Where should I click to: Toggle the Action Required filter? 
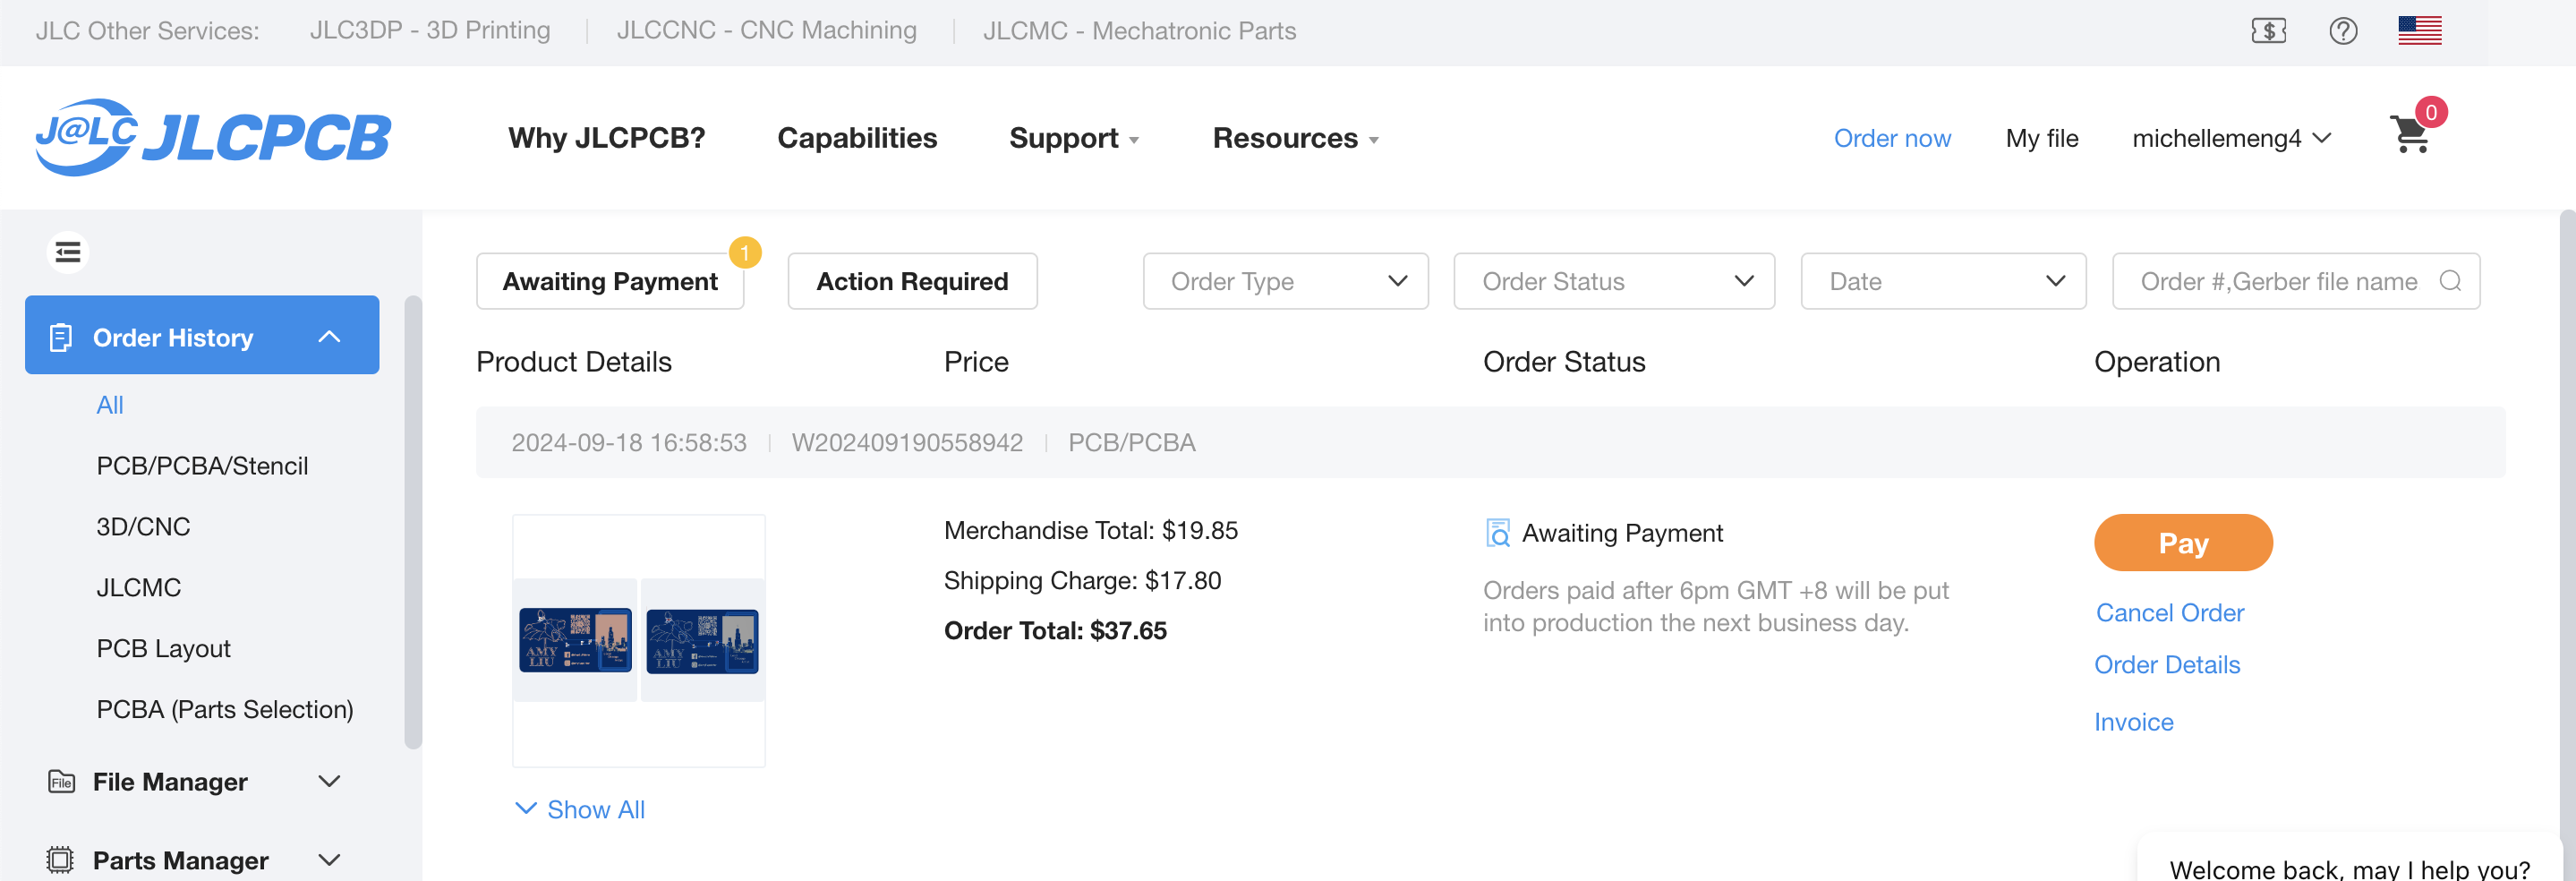912,282
